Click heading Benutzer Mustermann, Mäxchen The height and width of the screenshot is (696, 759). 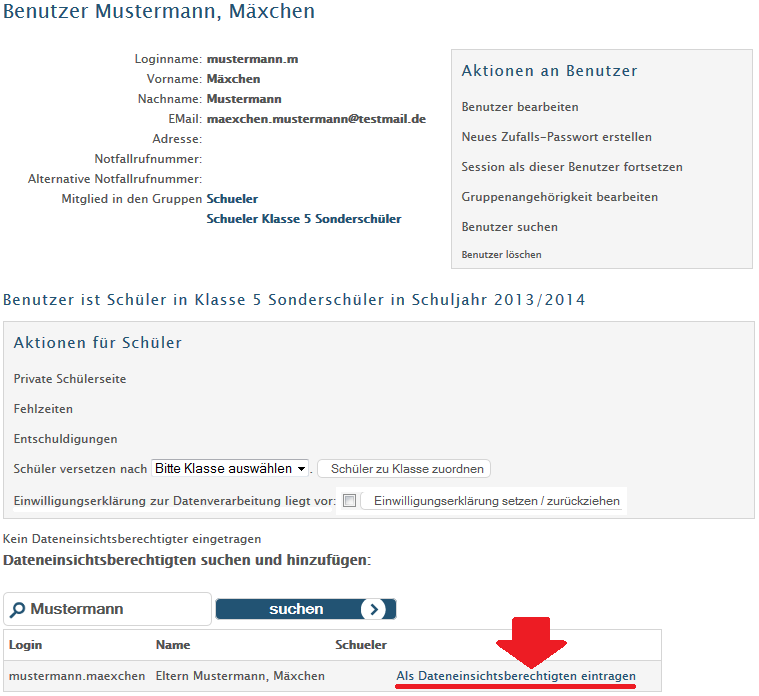[159, 11]
